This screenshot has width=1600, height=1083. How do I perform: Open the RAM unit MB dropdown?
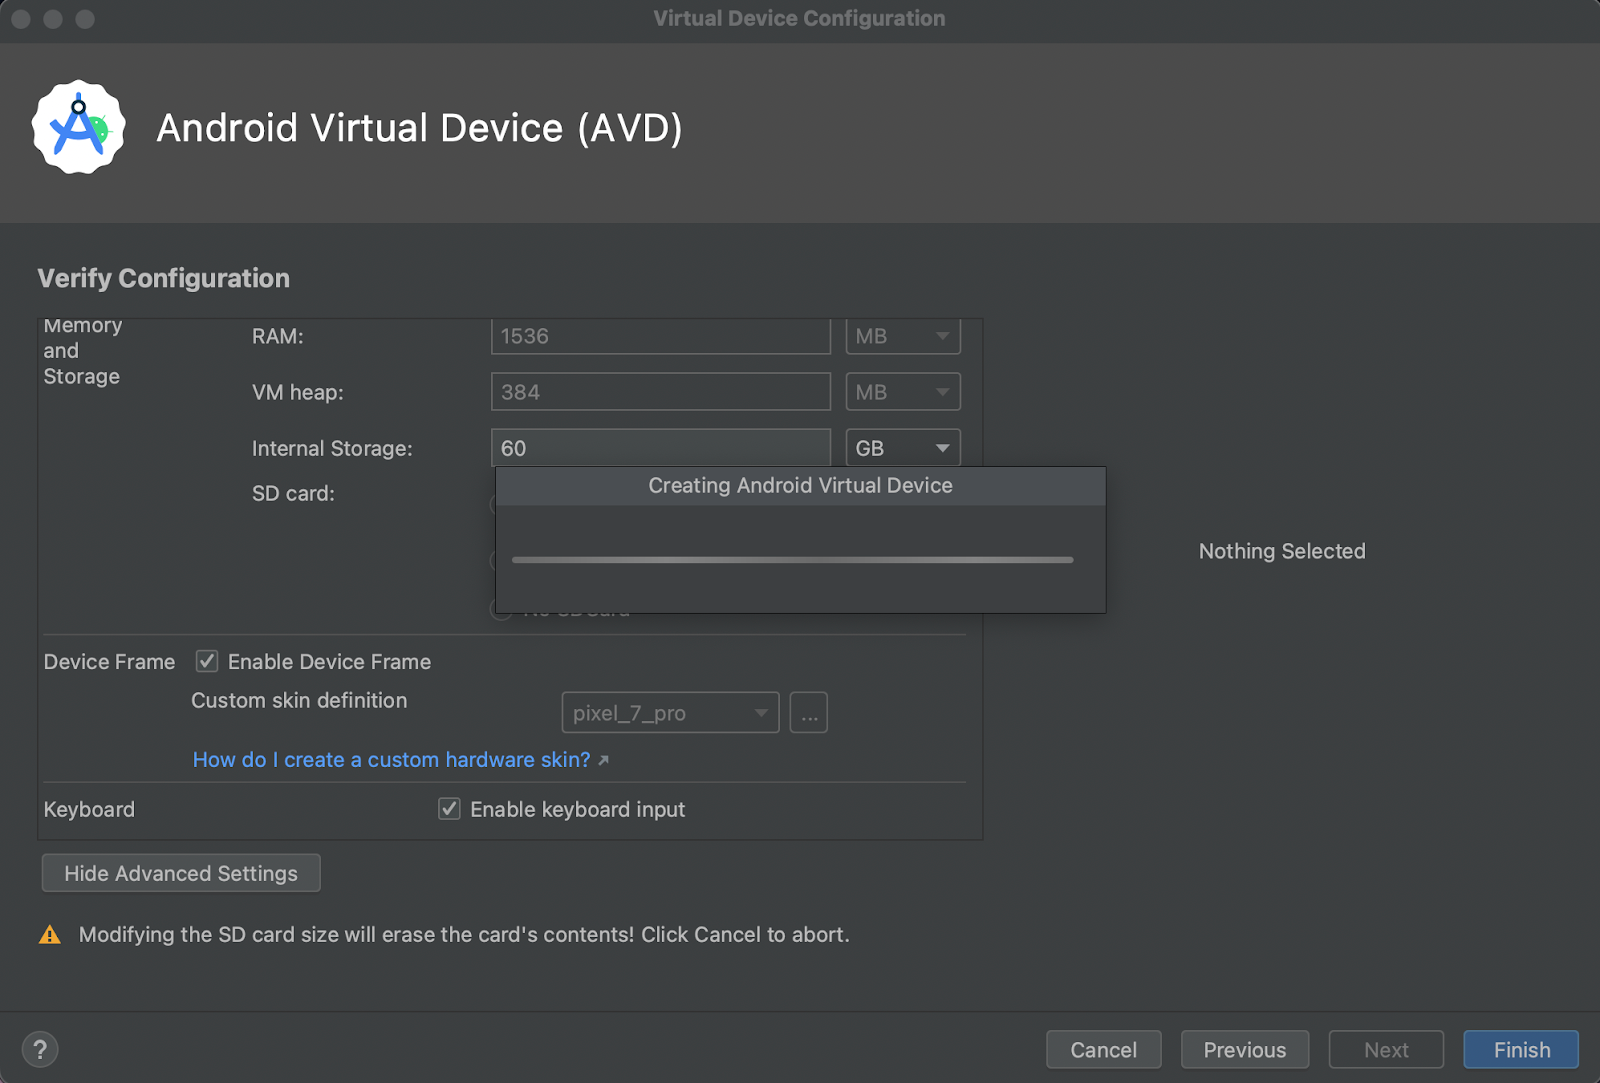pos(903,336)
